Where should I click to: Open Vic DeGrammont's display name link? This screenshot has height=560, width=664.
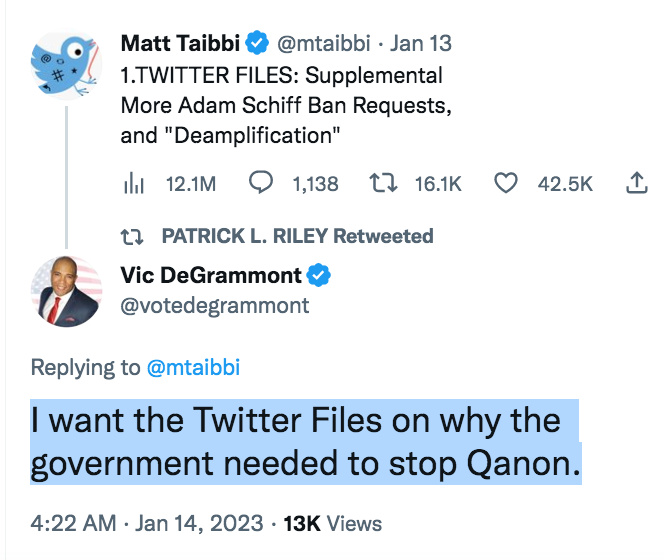tap(209, 275)
